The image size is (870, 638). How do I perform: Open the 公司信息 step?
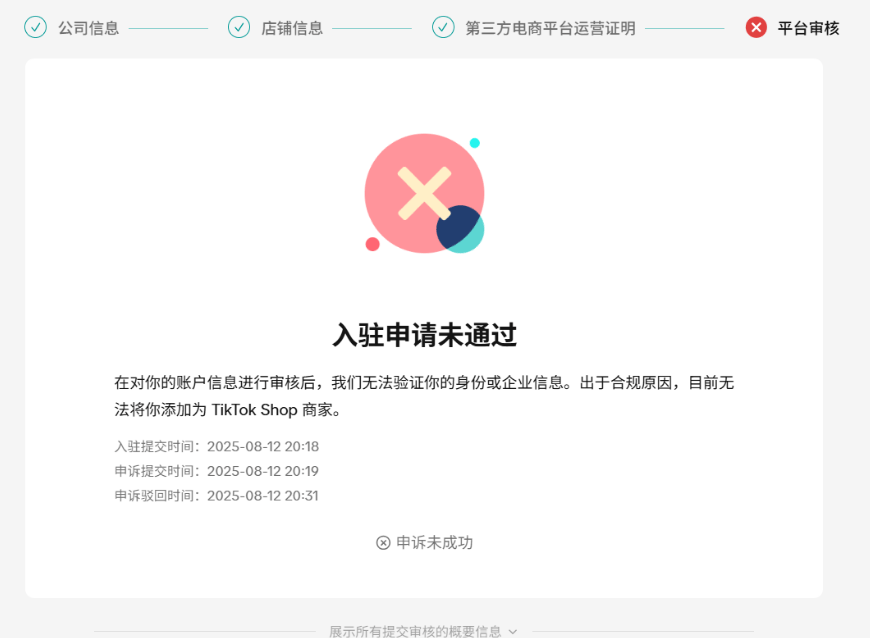(88, 28)
